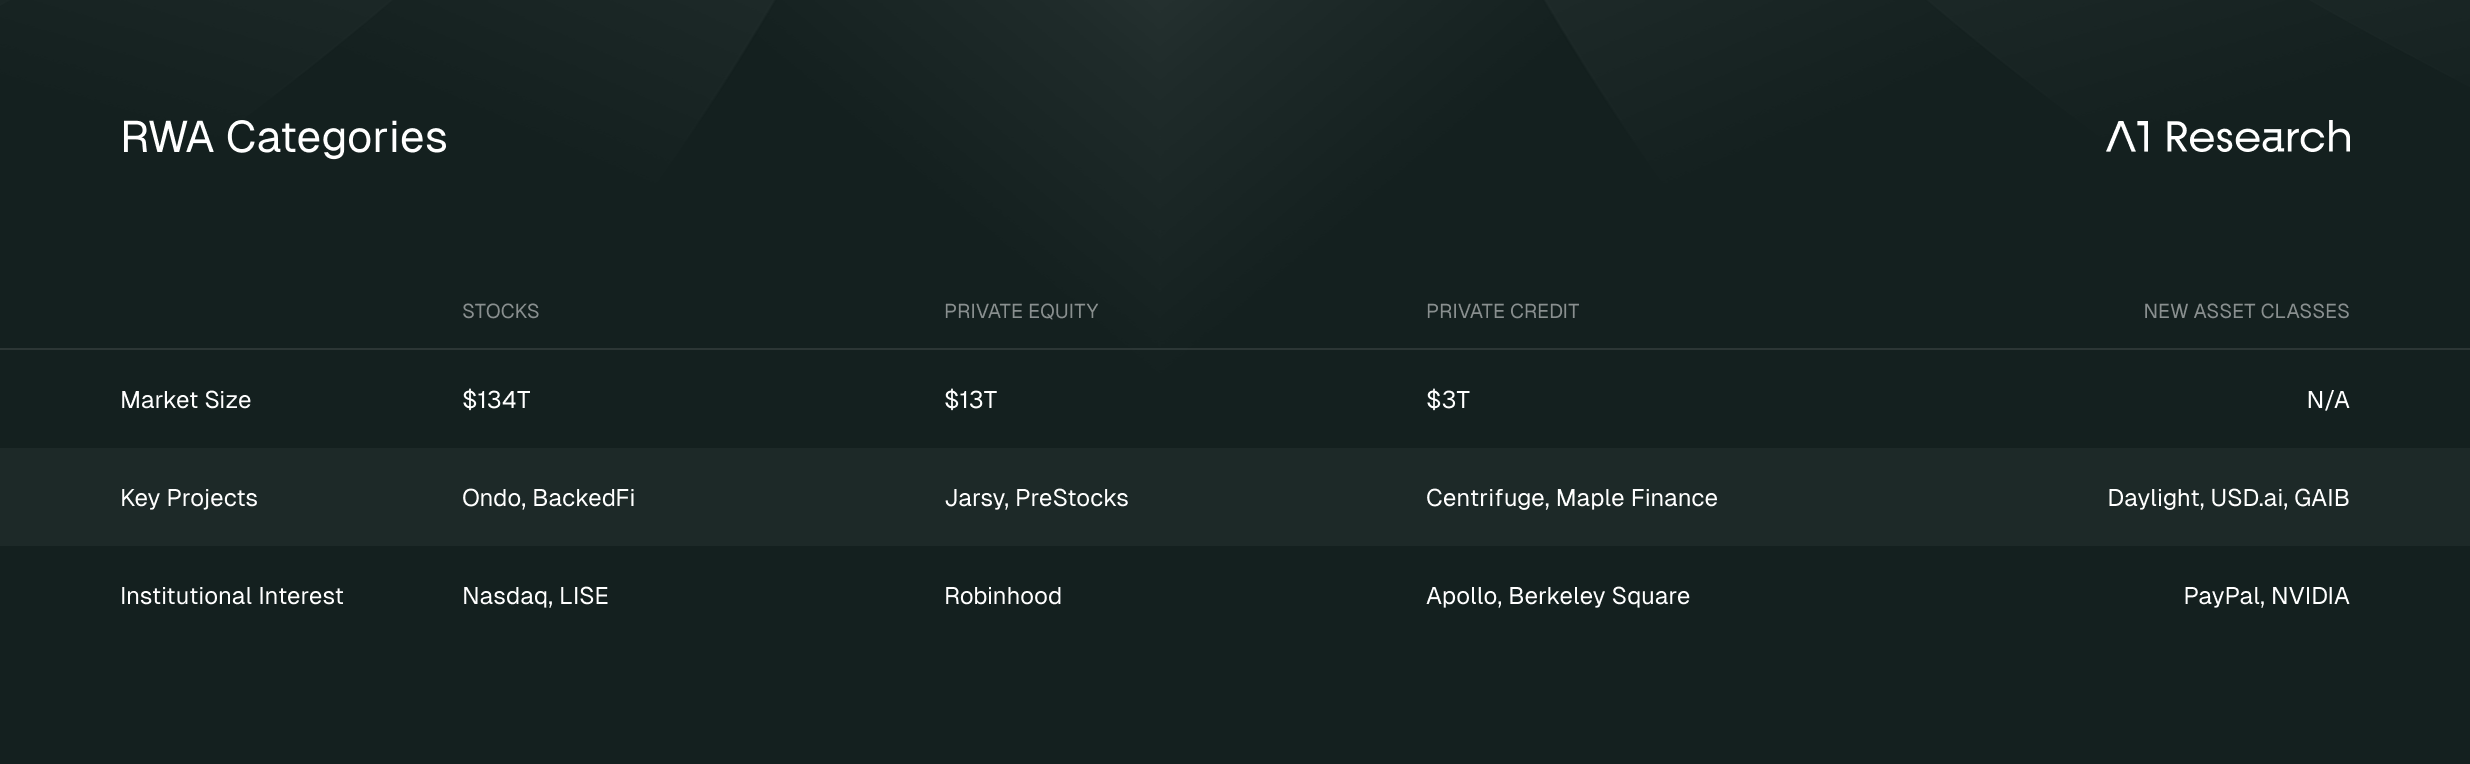Click the Key Projects row label
This screenshot has width=2470, height=764.
tap(189, 498)
